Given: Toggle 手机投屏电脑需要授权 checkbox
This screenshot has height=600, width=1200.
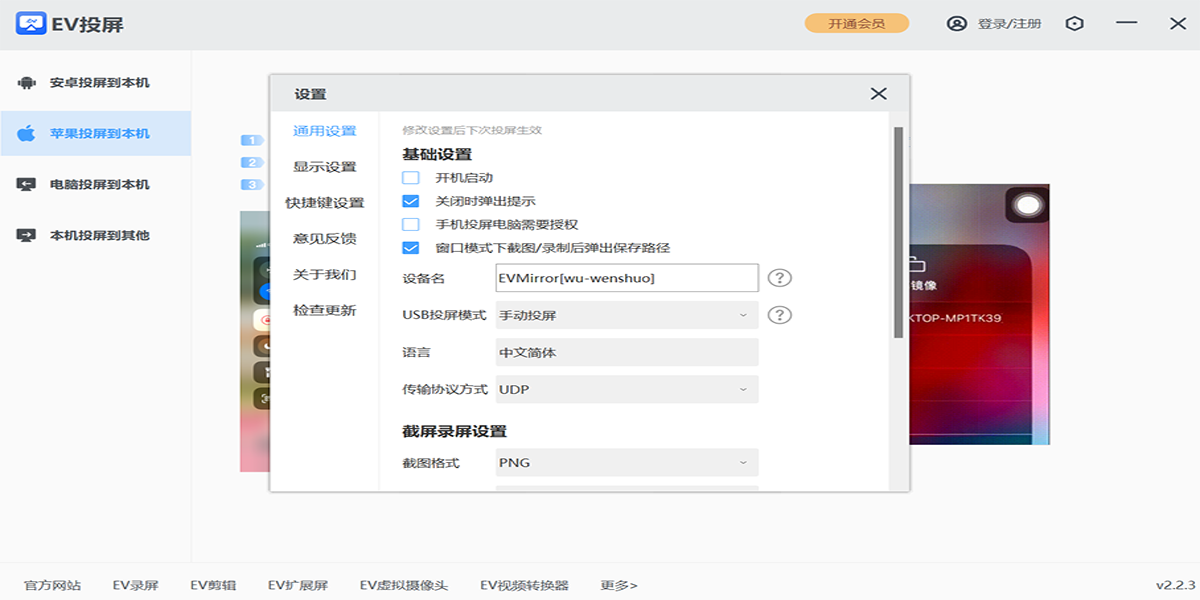Looking at the screenshot, I should point(411,224).
